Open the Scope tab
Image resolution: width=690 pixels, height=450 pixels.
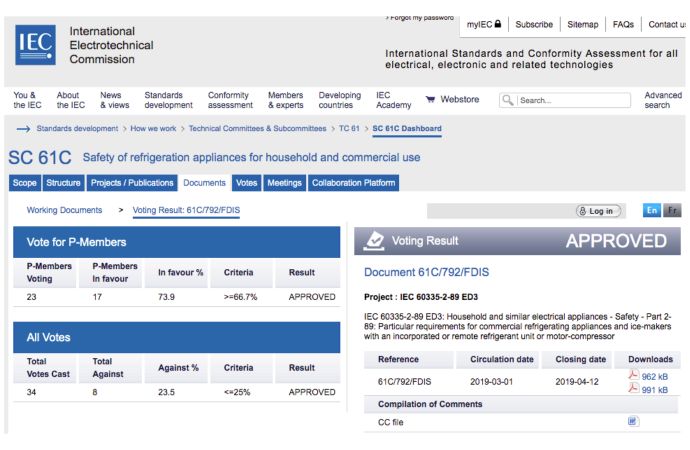25,183
